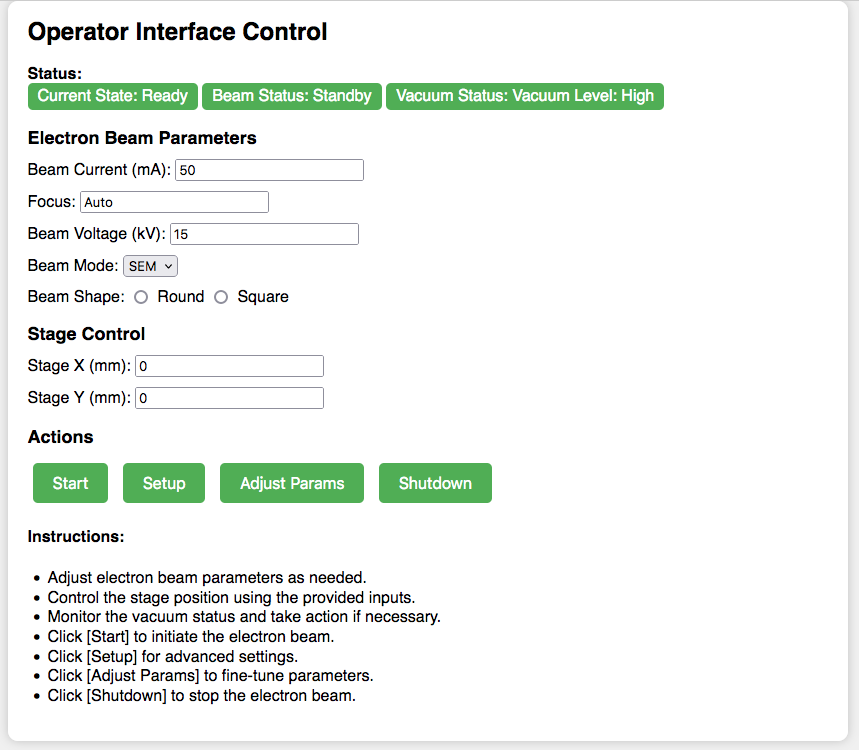Click the Start button
Screen dimensions: 859x750
coord(70,483)
